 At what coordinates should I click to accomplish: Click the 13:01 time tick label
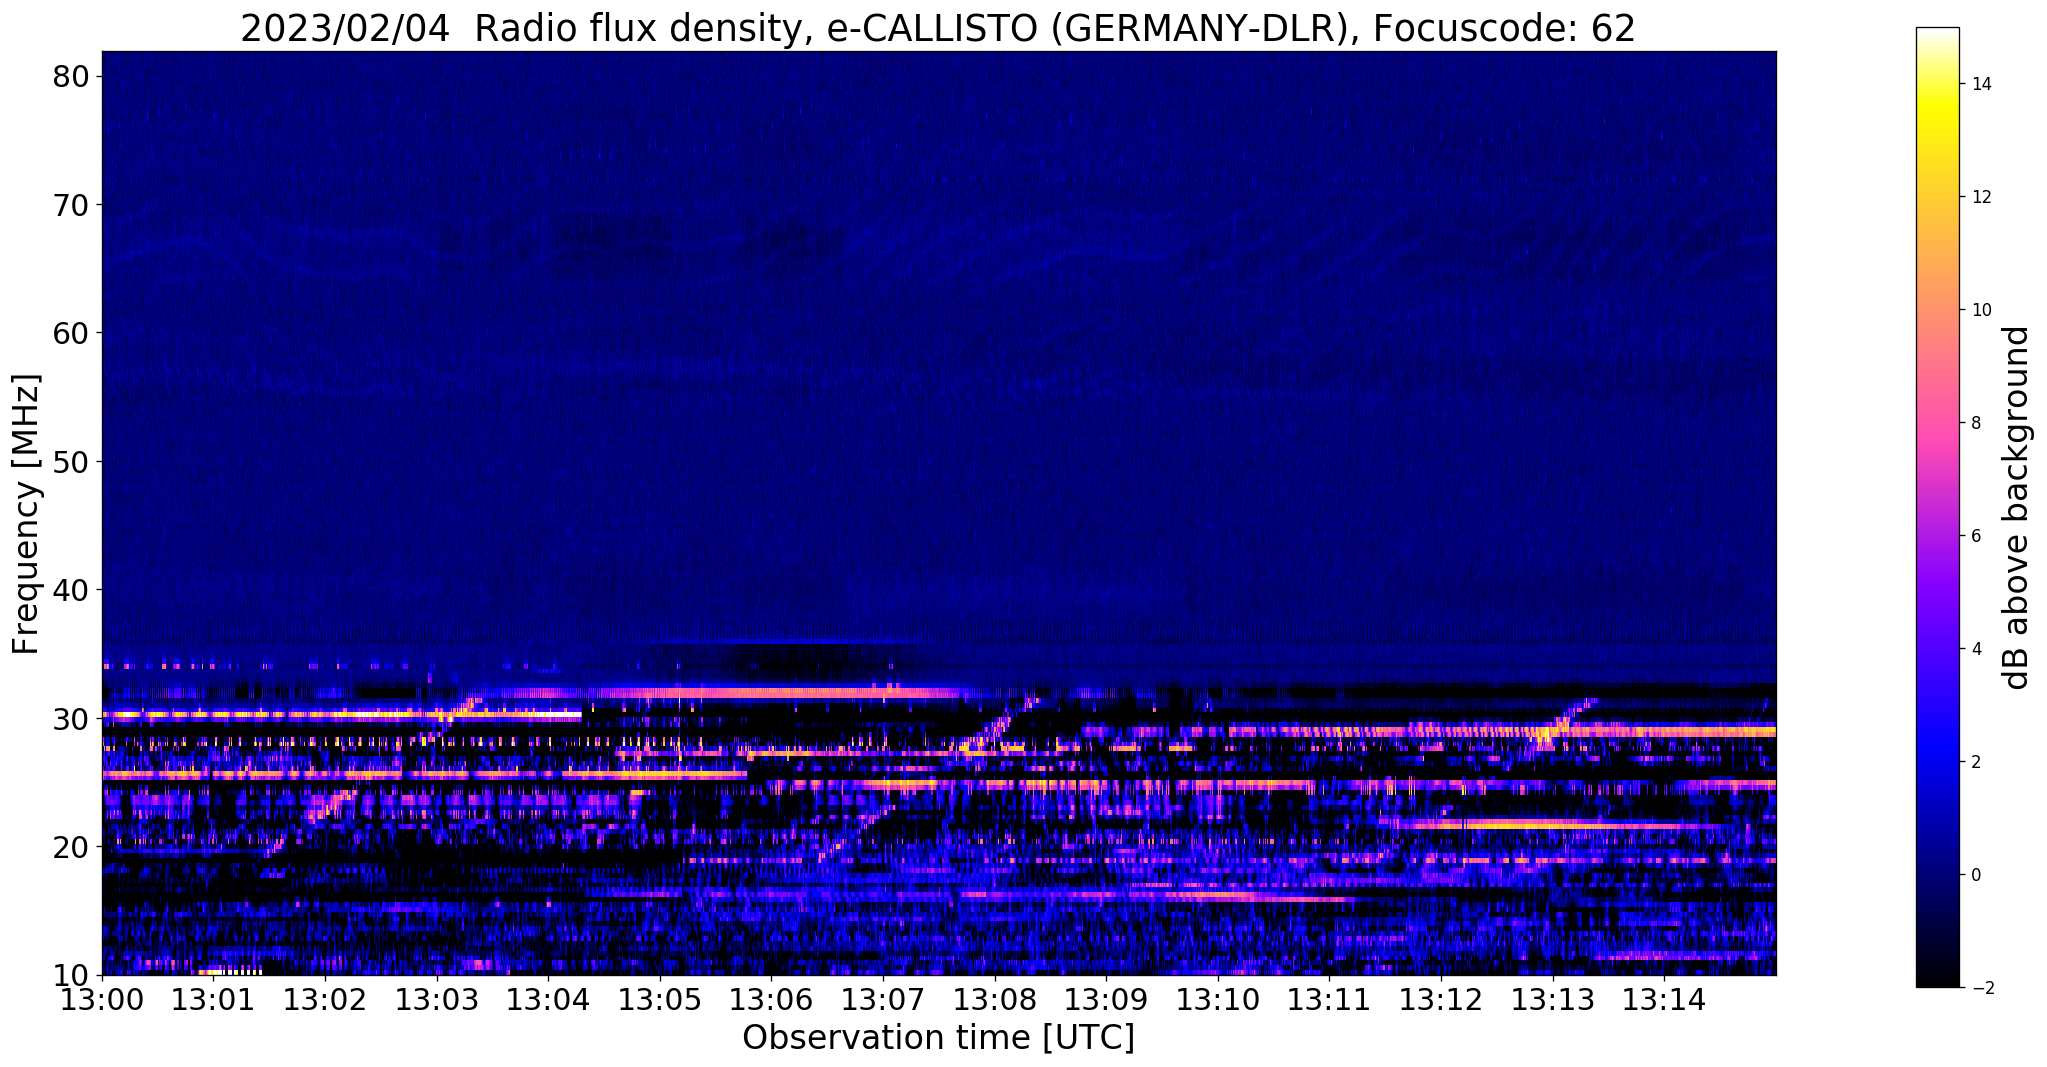point(214,1000)
